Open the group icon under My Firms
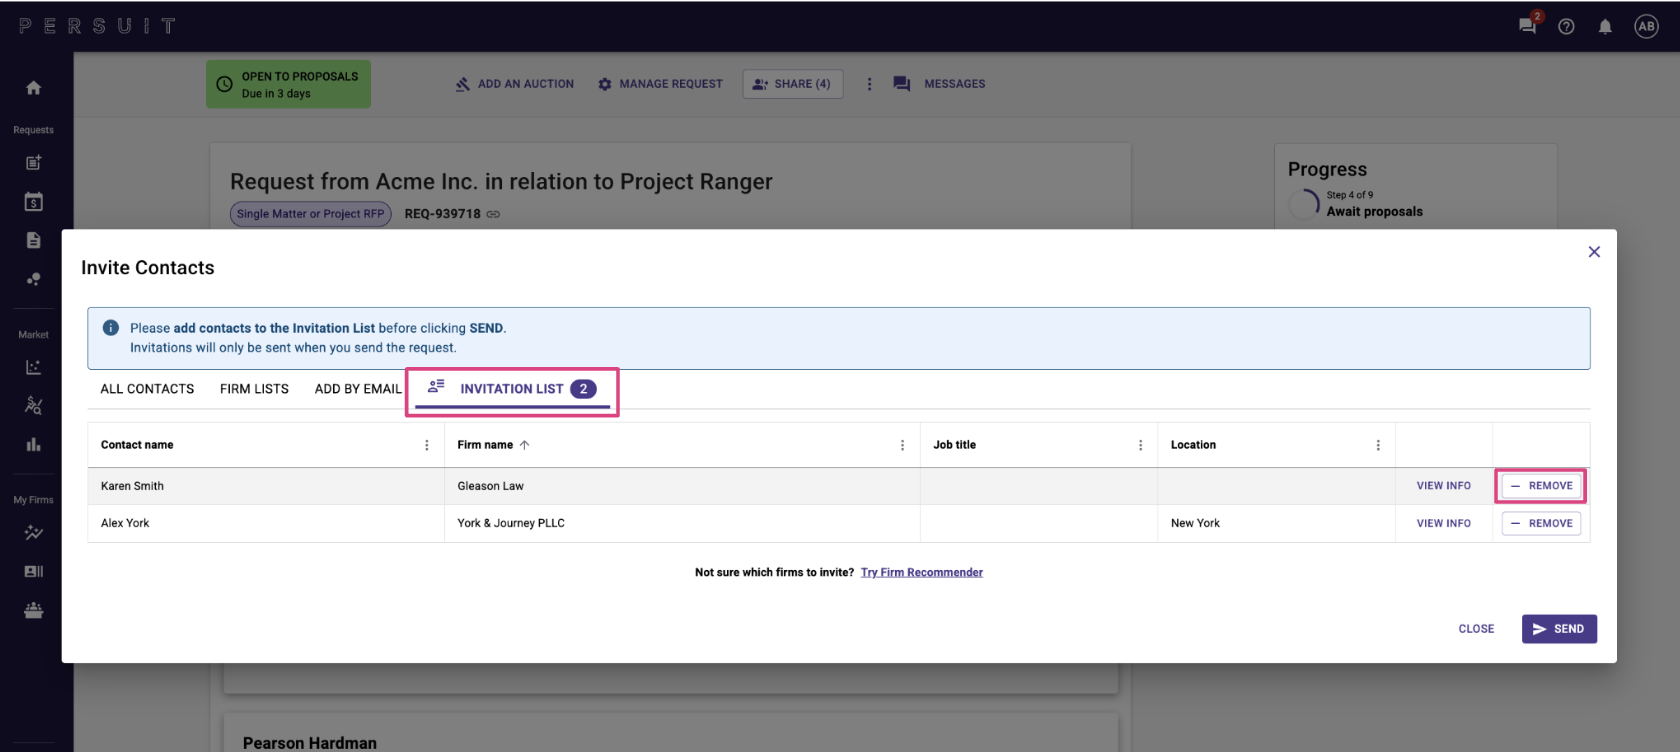This screenshot has width=1680, height=752. point(33,610)
